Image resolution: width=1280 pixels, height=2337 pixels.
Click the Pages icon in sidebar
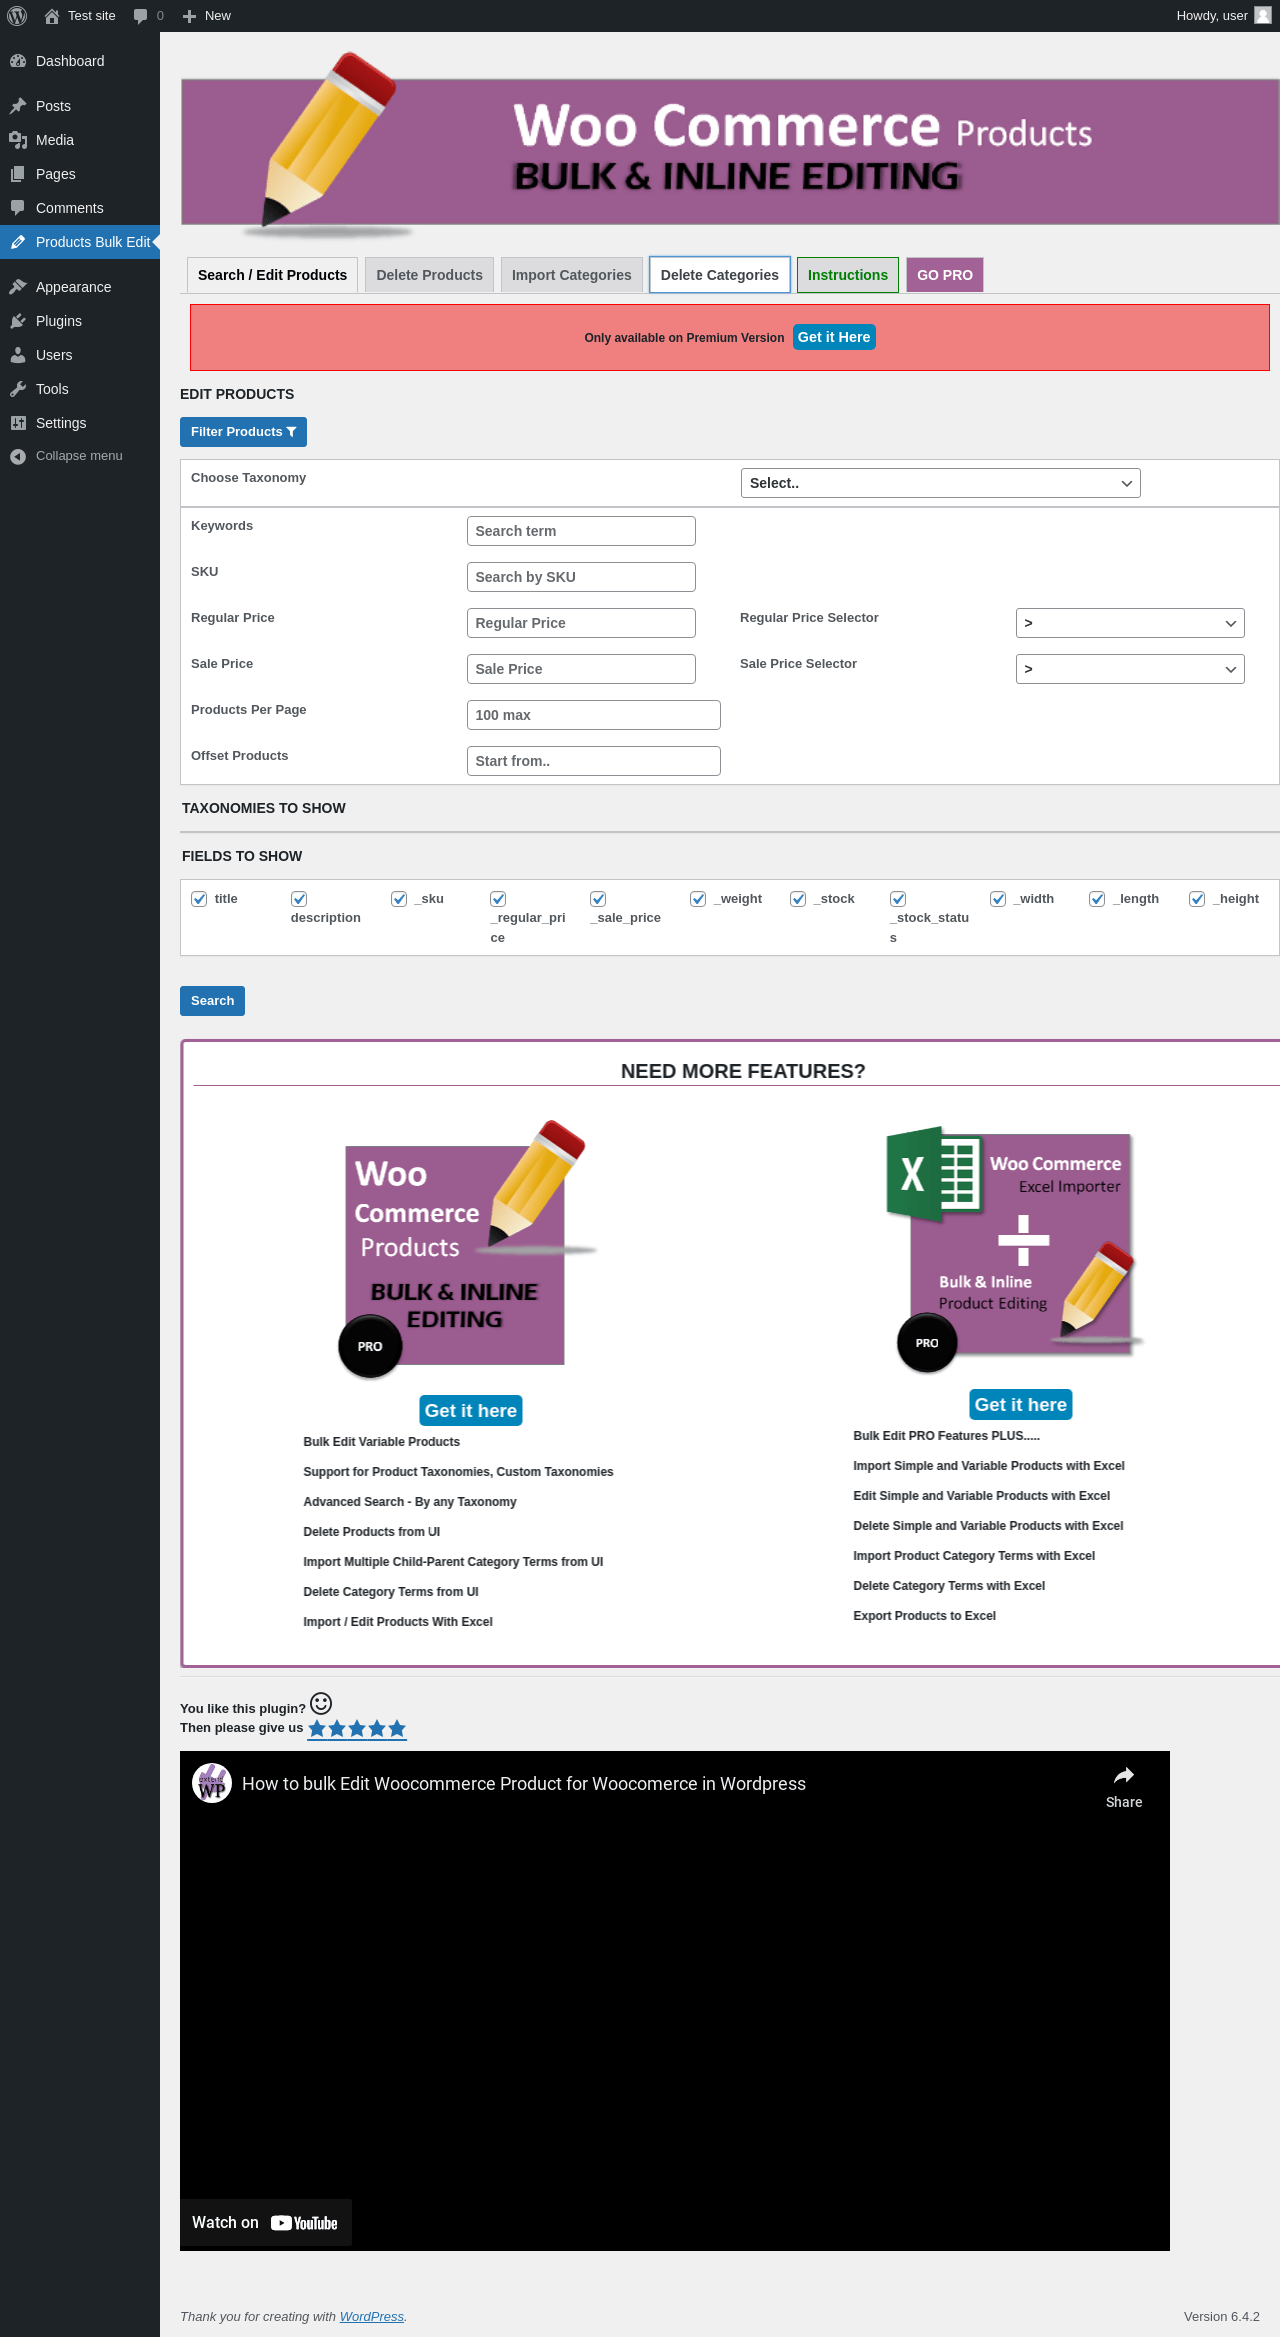(18, 174)
